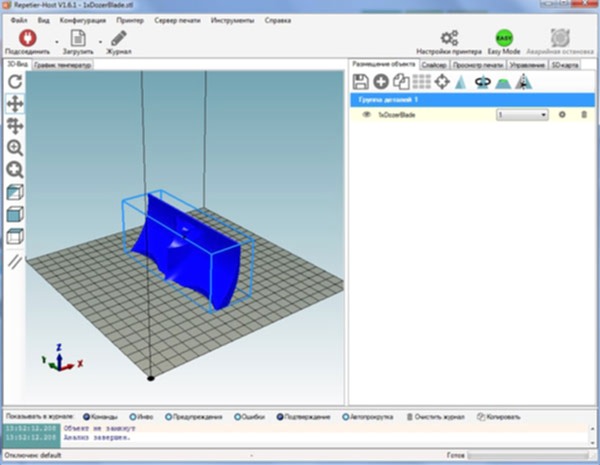Switch to the Слайсер tab
This screenshot has height=465, width=600.
tap(433, 64)
